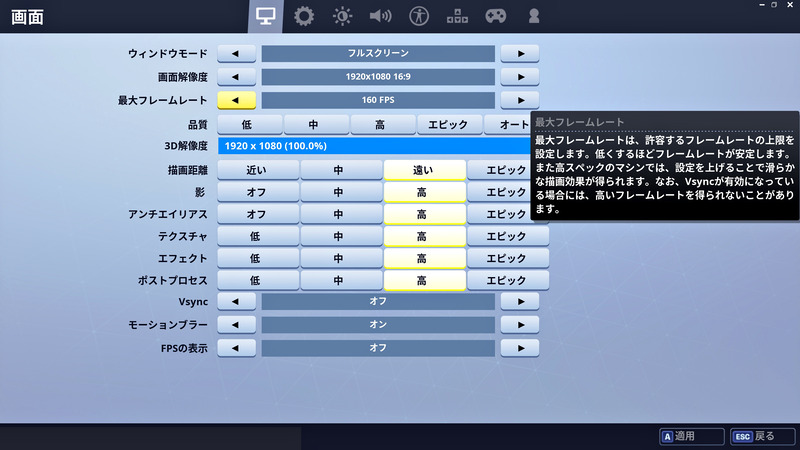Set ポストプロセス to 高
The image size is (800, 450).
point(424,281)
